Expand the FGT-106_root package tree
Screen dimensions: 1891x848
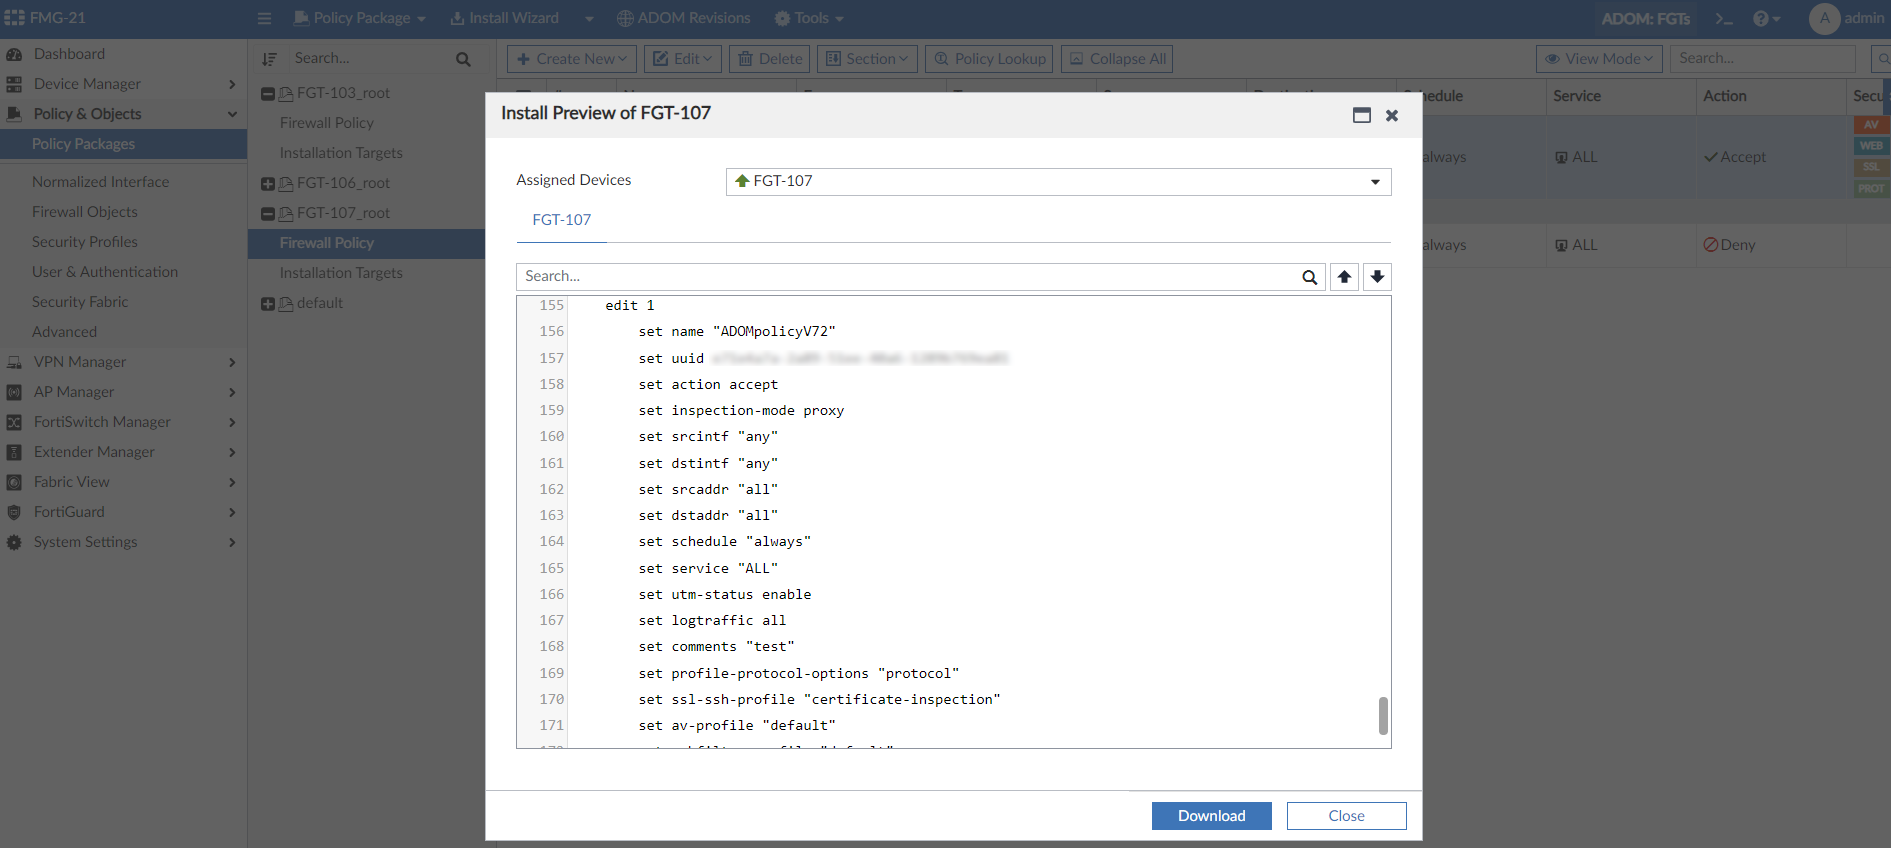(x=268, y=184)
